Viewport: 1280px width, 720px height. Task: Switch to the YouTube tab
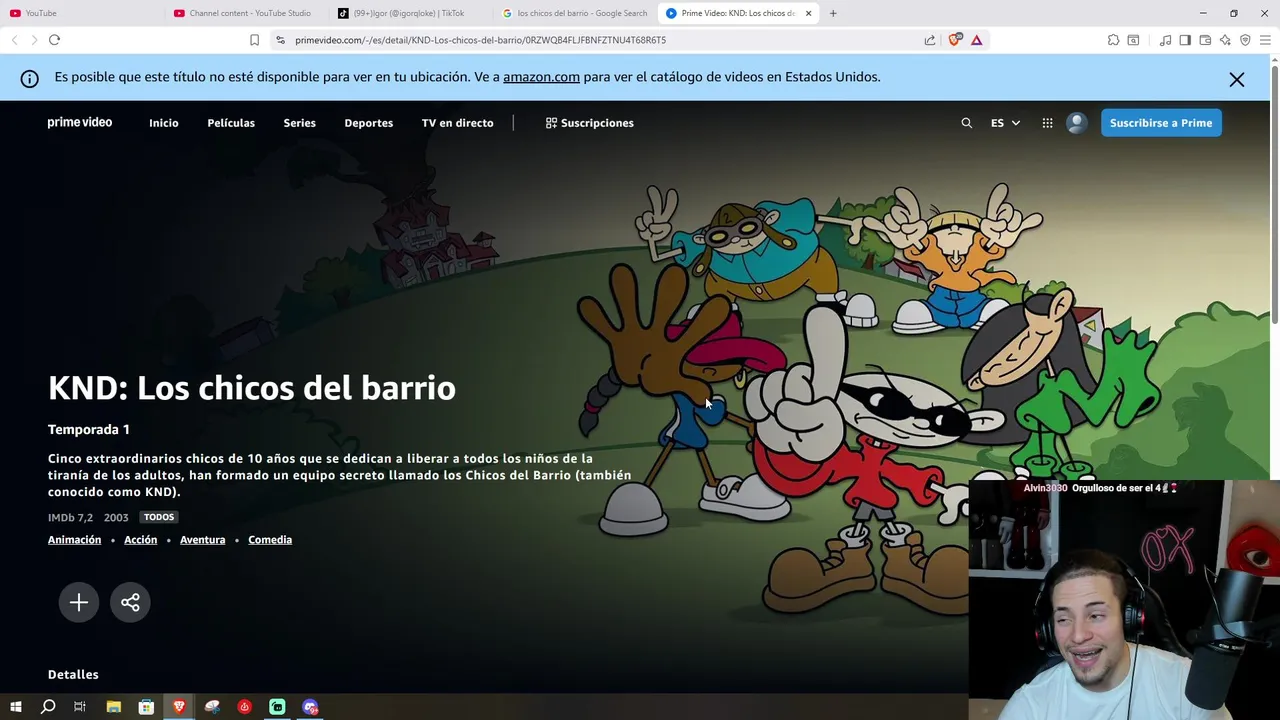(x=80, y=13)
